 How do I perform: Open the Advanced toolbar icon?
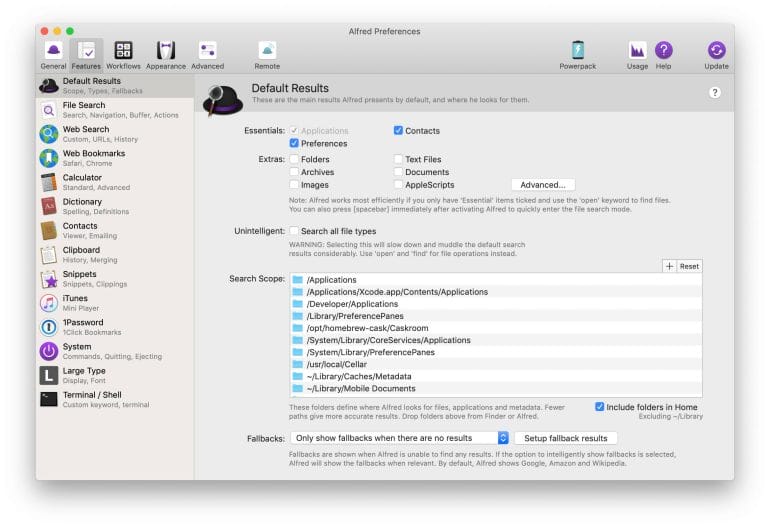[x=208, y=50]
